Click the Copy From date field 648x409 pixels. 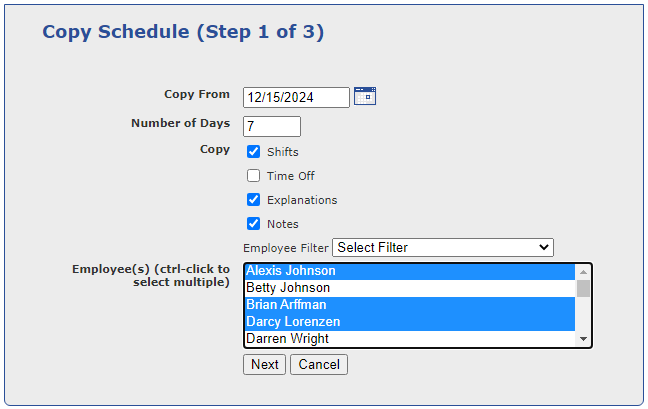pos(296,97)
